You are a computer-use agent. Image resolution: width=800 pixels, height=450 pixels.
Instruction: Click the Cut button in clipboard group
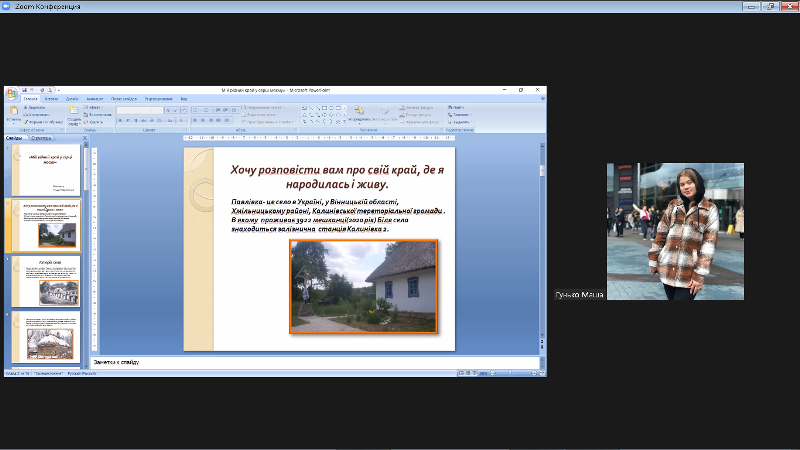tap(37, 107)
